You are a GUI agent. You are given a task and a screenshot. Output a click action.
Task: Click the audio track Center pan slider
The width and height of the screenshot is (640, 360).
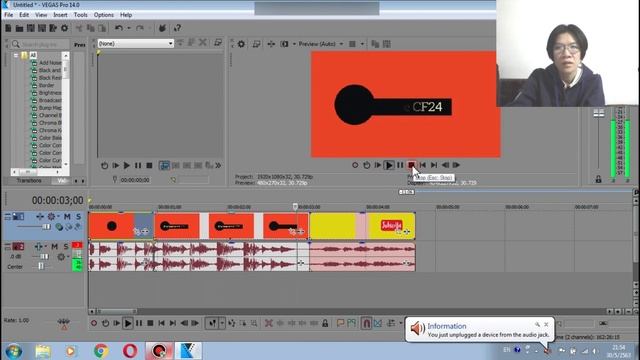tap(40, 266)
